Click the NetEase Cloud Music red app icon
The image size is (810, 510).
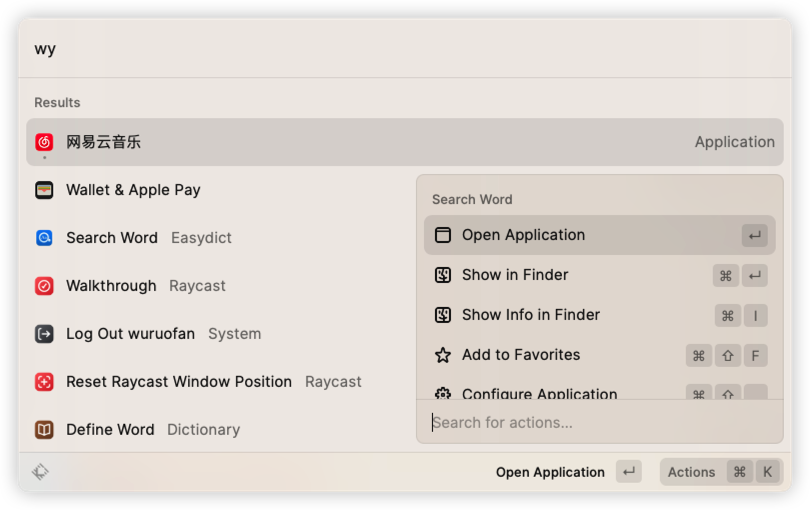(x=44, y=142)
